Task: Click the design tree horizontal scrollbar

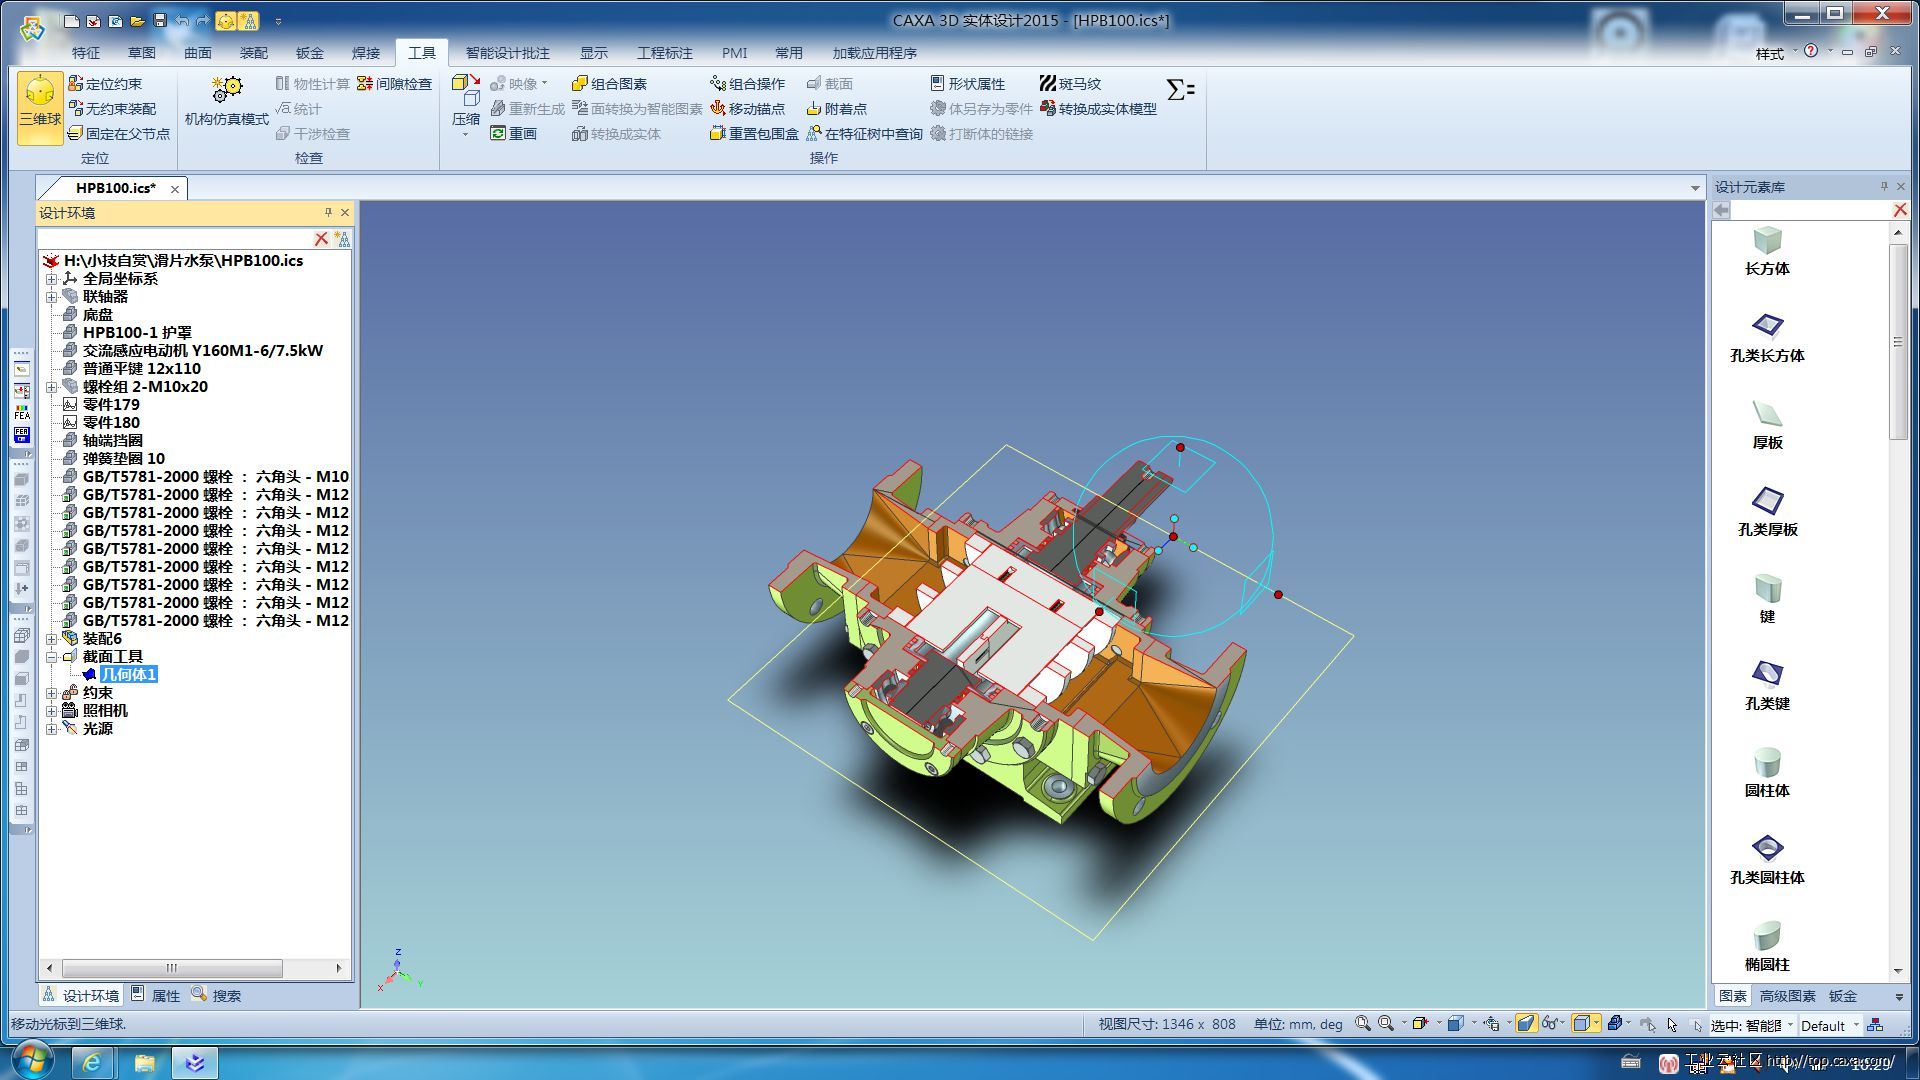Action: pos(172,968)
